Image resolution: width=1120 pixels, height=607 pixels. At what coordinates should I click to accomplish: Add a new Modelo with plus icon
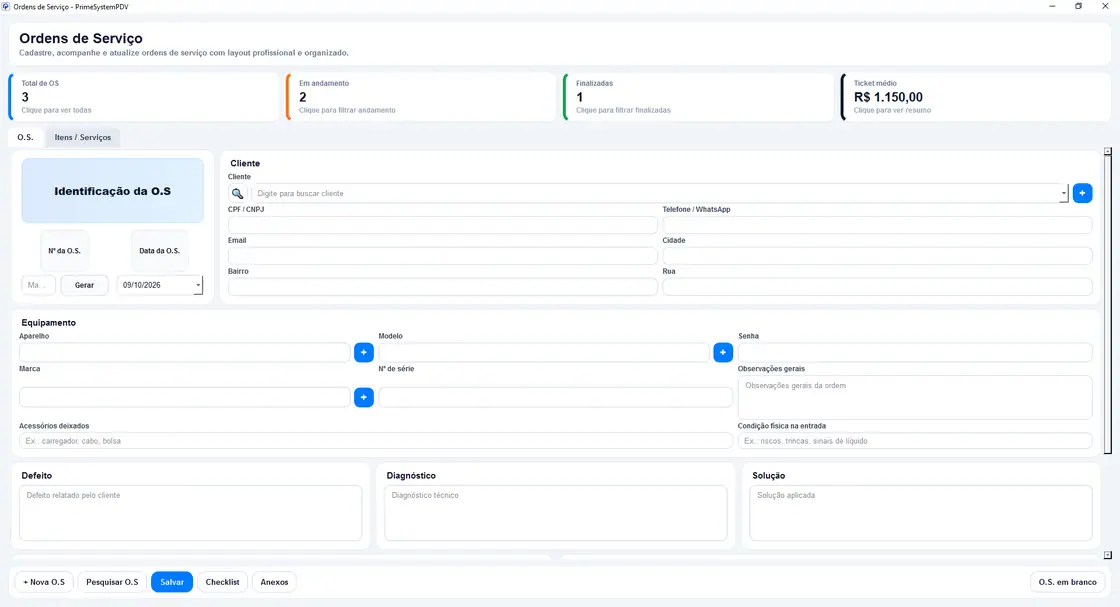click(x=723, y=352)
